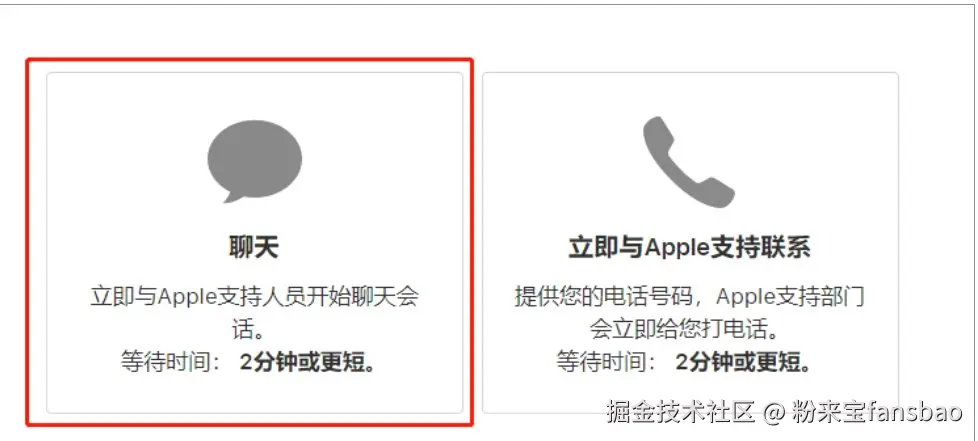Open the 聊天 card title
Image resolution: width=978 pixels, height=441 pixels.
click(253, 248)
